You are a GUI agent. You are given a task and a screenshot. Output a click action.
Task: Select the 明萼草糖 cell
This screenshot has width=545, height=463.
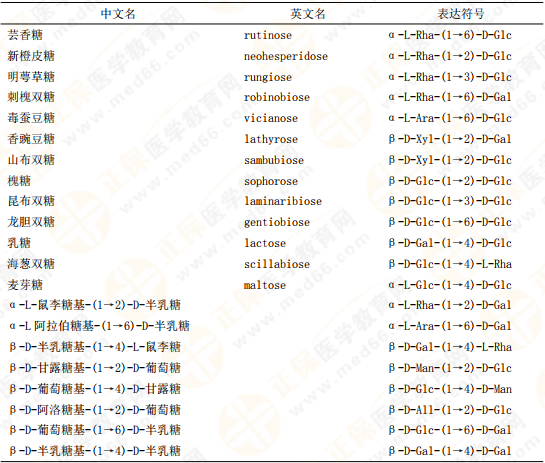pyautogui.click(x=31, y=76)
